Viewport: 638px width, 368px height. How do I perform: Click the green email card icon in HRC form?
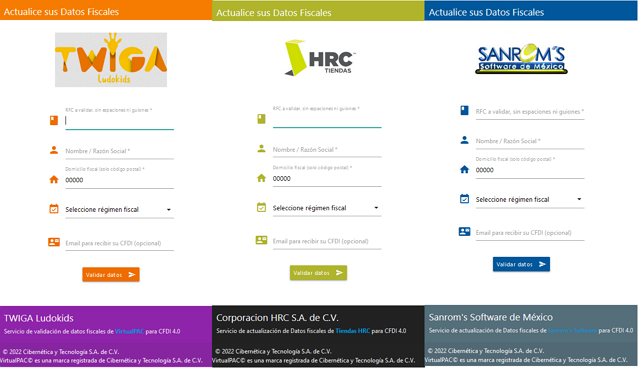[261, 240]
